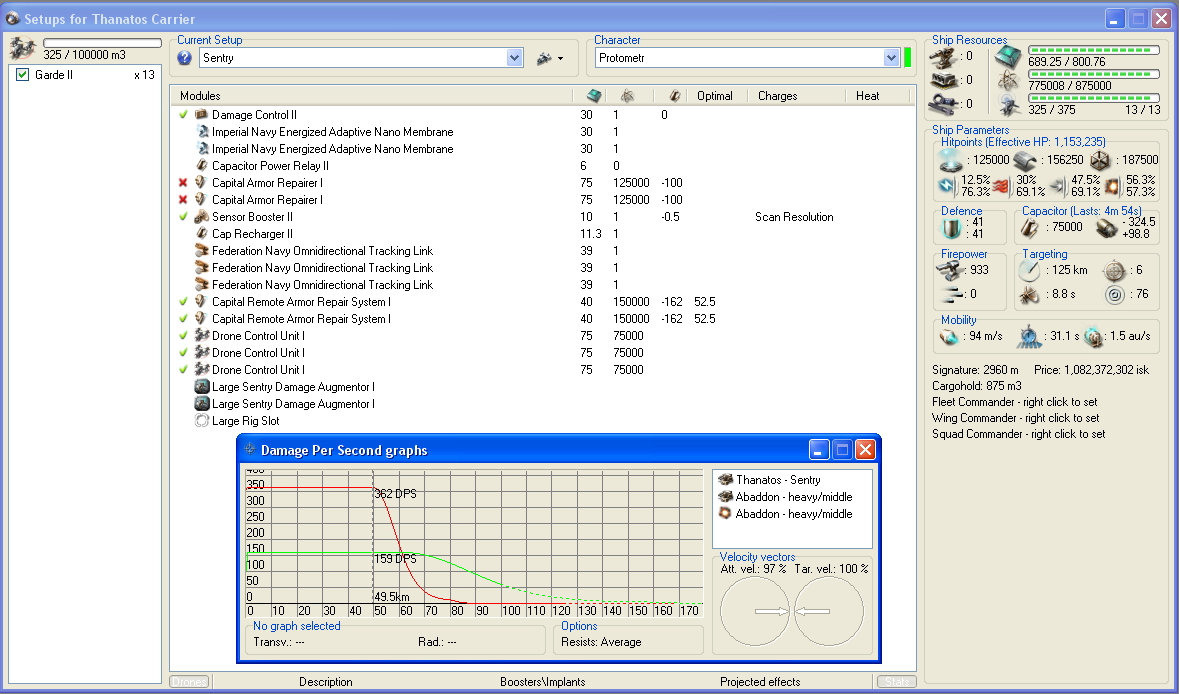Image resolution: width=1179 pixels, height=694 pixels.
Task: Expand the Current Setup 'Sentry' dropdown
Action: click(515, 58)
